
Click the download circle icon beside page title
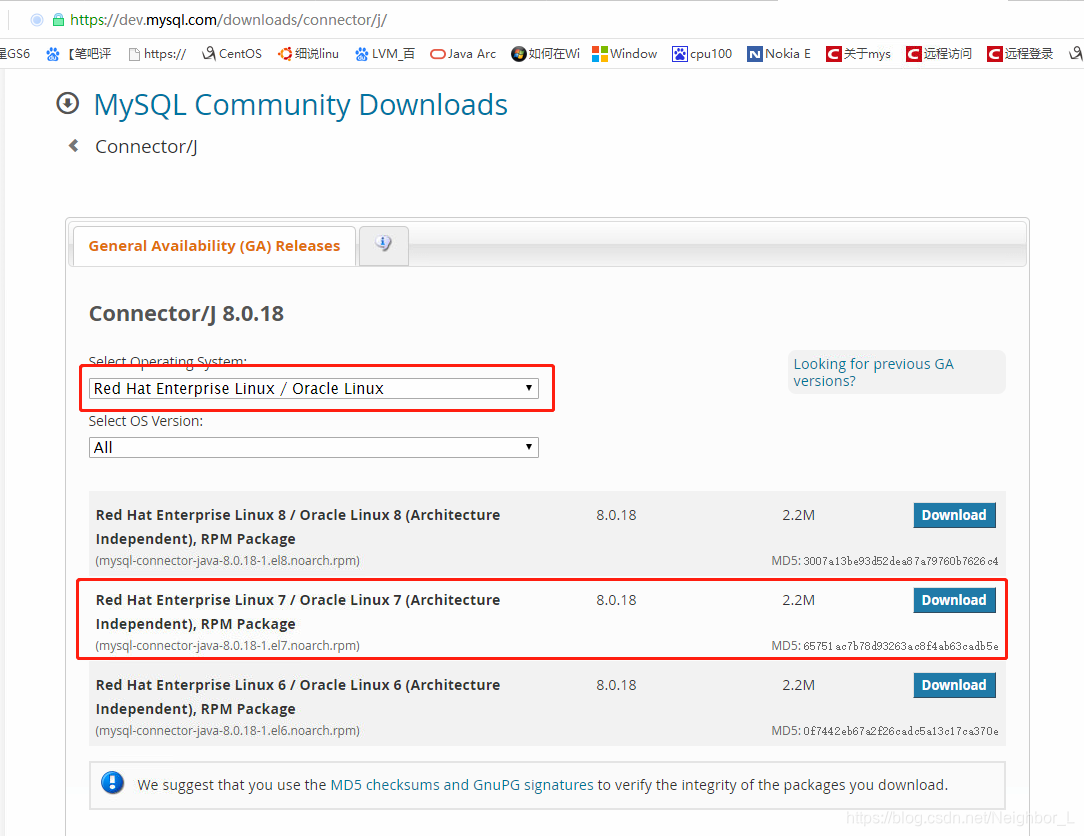(68, 104)
